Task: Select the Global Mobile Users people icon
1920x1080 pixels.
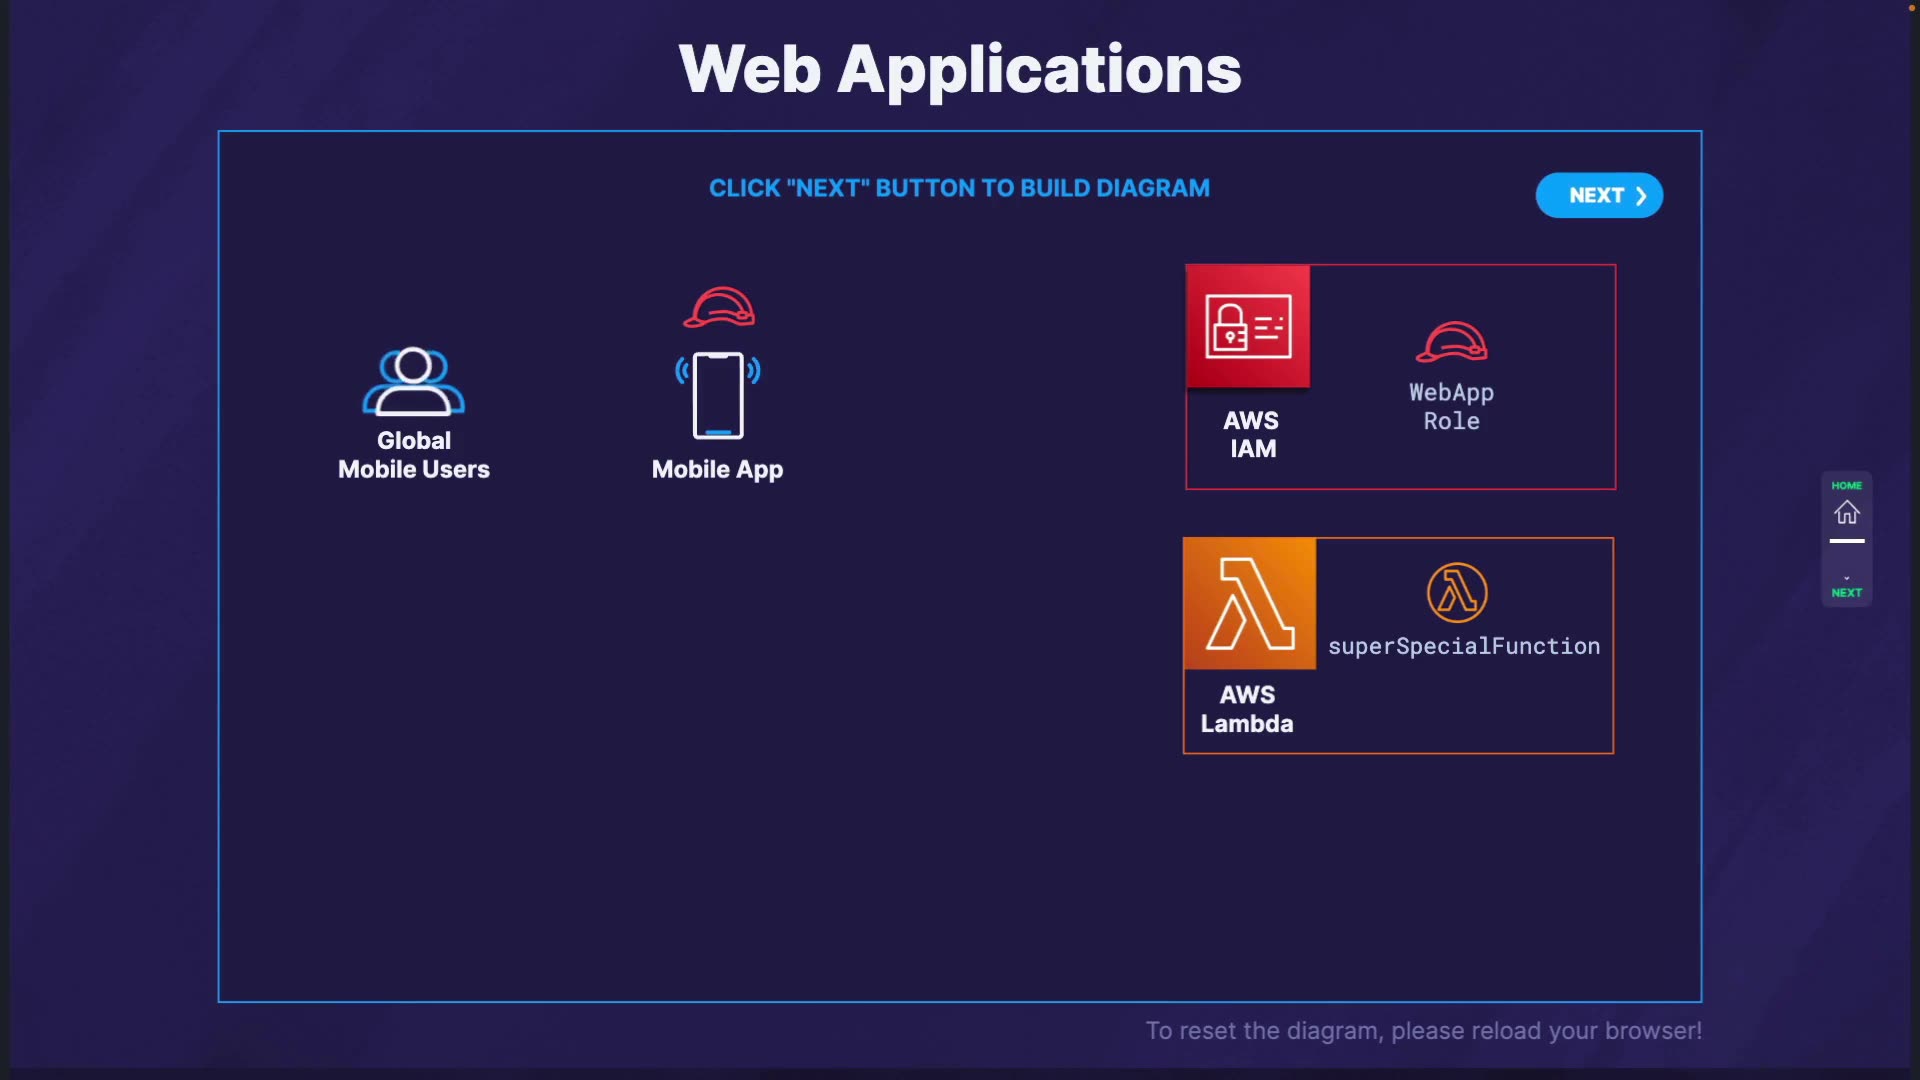Action: (413, 382)
